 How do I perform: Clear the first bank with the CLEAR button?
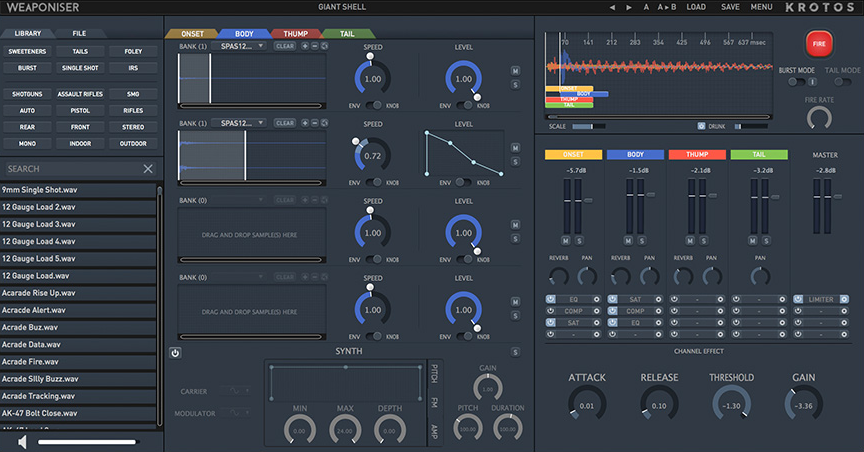click(285, 46)
